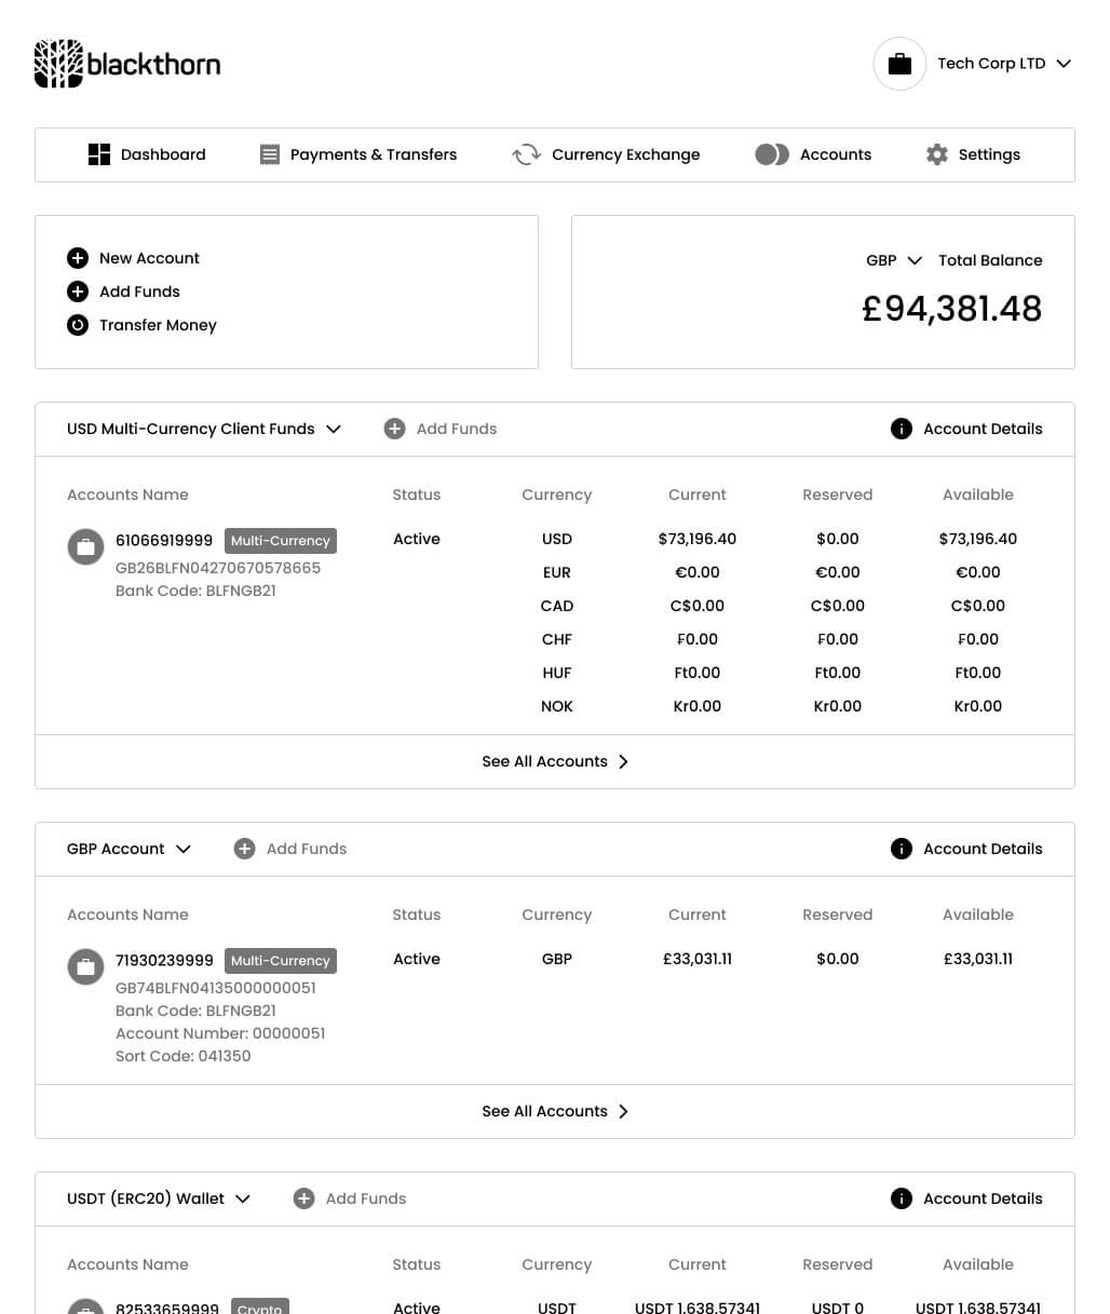Go to Payments & Transfers tab
Viewport: 1110px width, 1314px height.
tap(358, 155)
